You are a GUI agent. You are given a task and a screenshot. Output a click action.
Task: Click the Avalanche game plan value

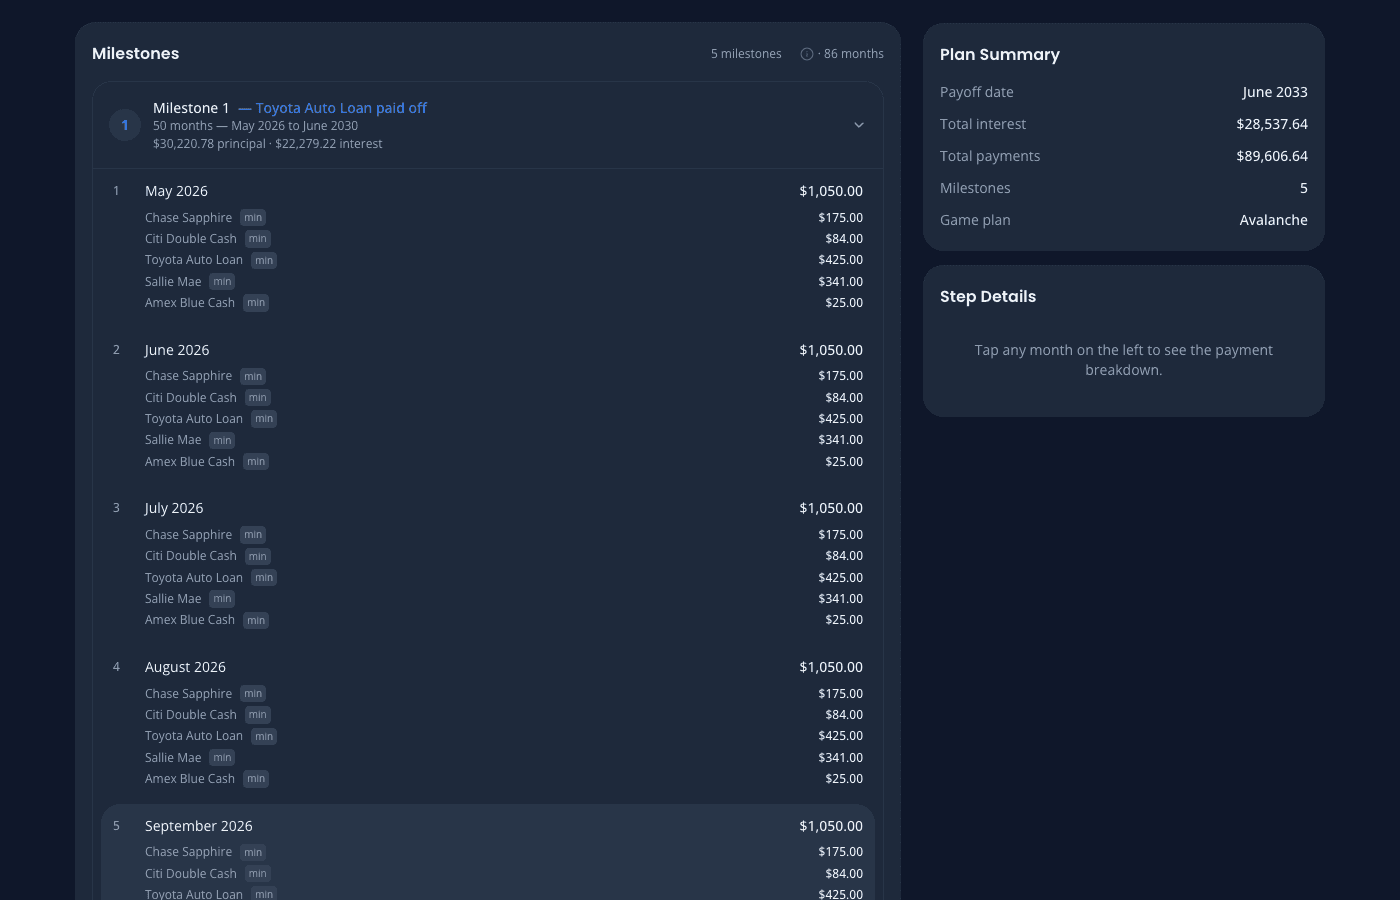coord(1274,219)
